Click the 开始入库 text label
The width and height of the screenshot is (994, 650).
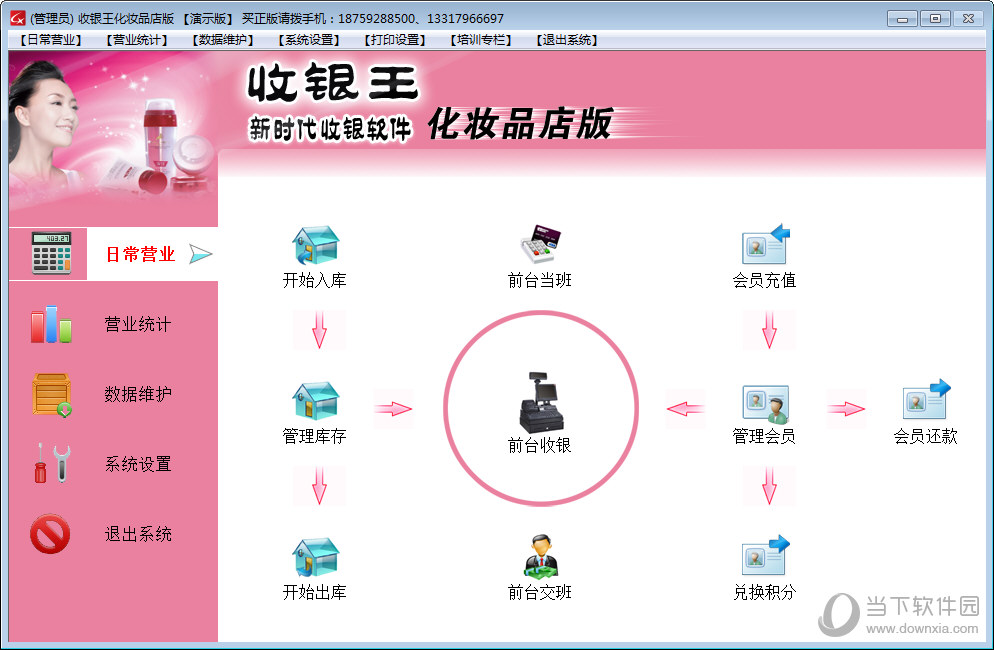[314, 280]
